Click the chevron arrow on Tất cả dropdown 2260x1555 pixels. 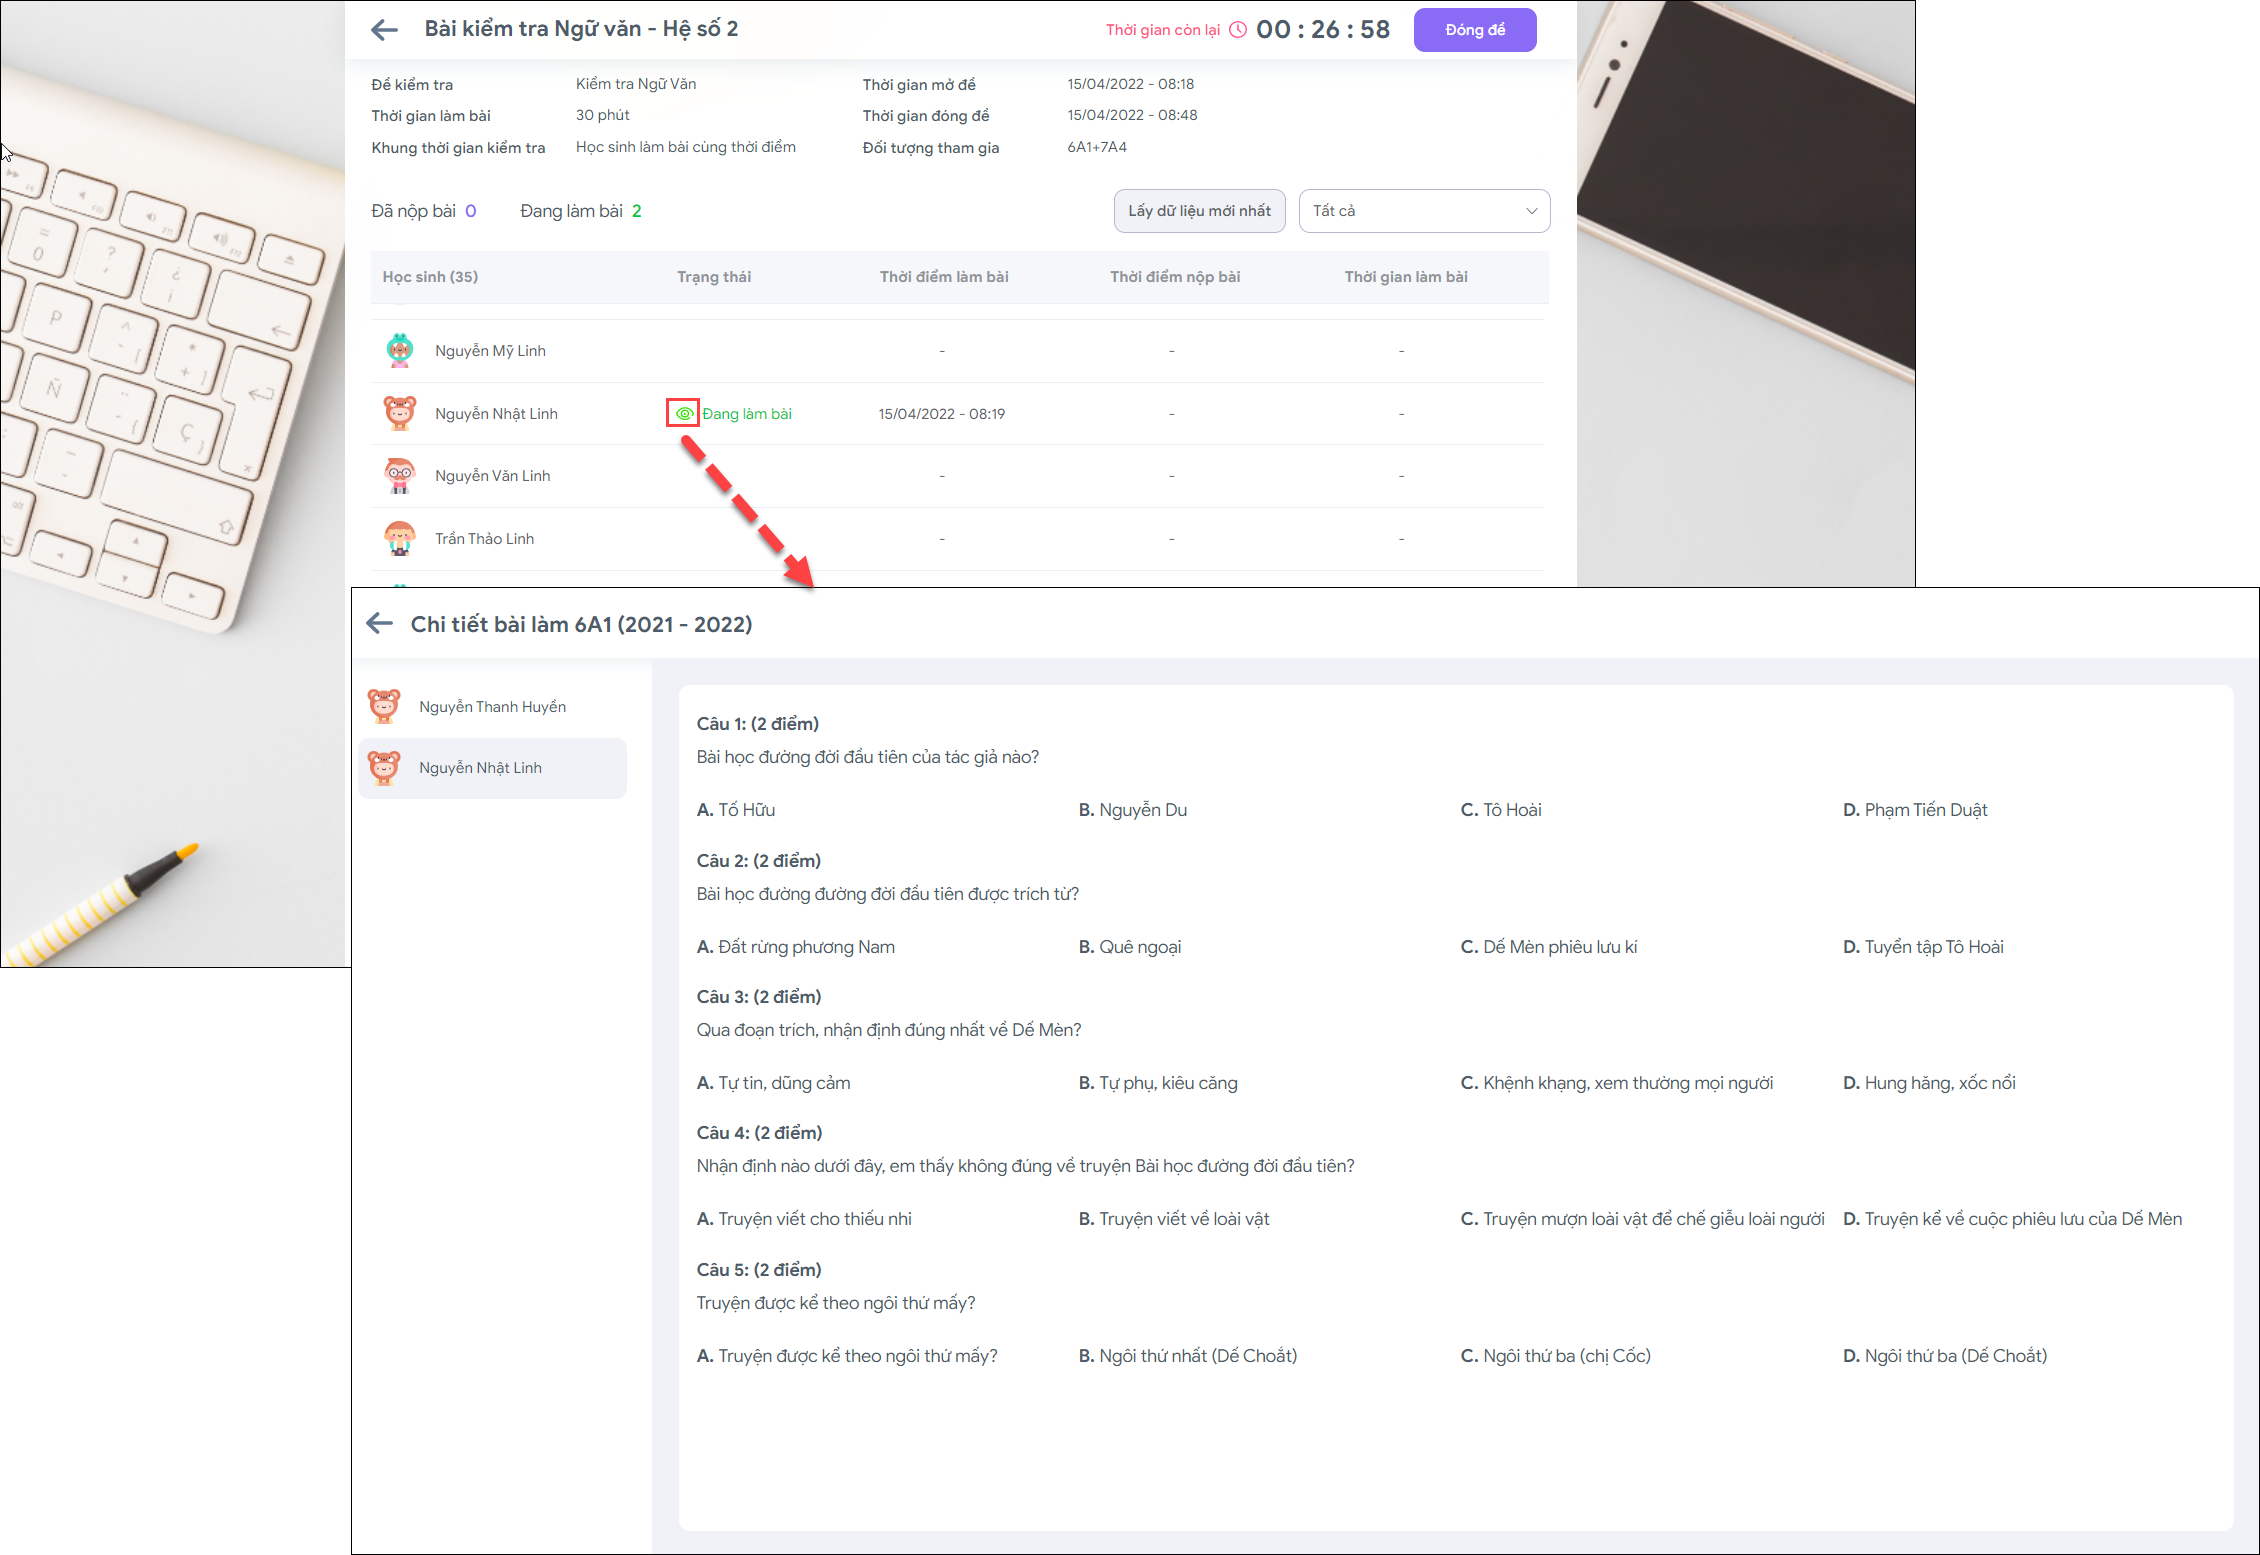click(1531, 211)
